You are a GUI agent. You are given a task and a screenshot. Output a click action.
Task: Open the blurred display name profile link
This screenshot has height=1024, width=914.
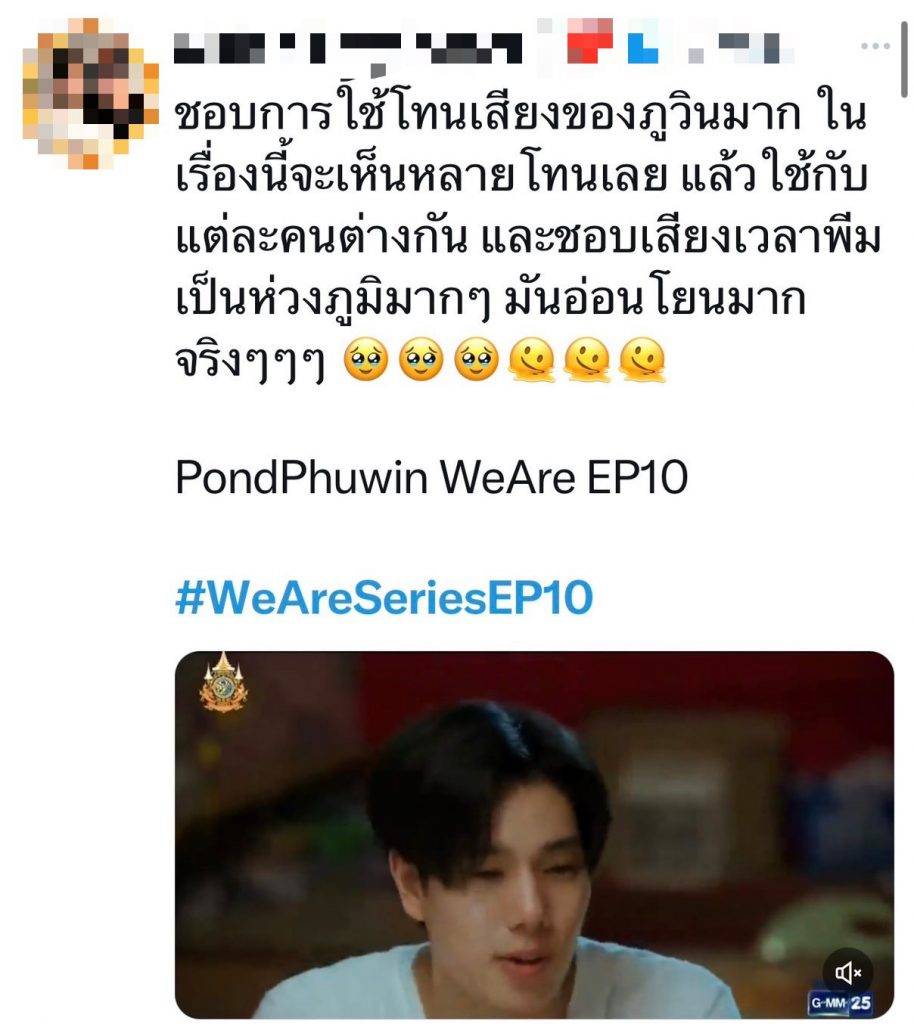tap(349, 49)
